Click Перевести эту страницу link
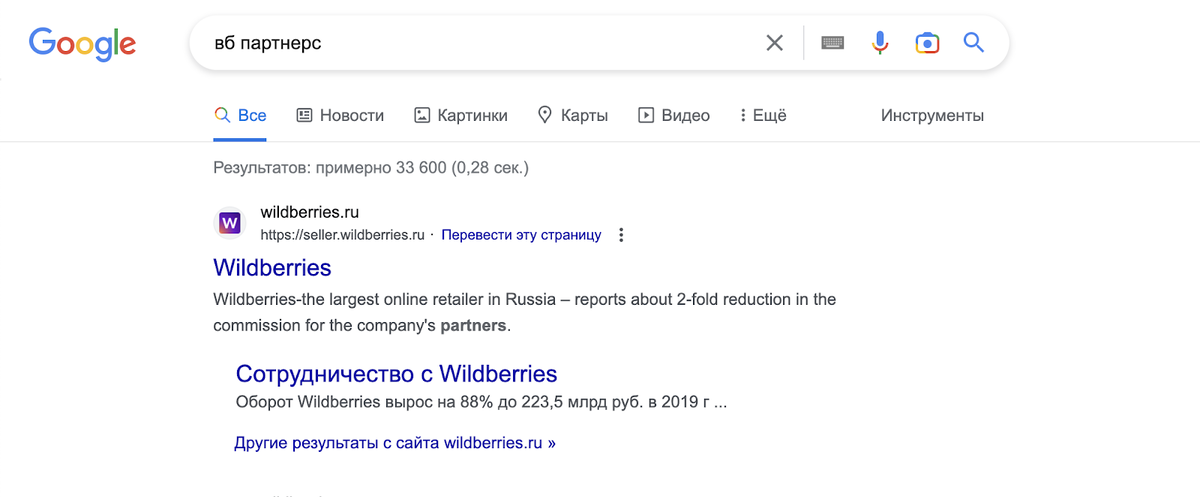Image resolution: width=1200 pixels, height=497 pixels. 521,235
